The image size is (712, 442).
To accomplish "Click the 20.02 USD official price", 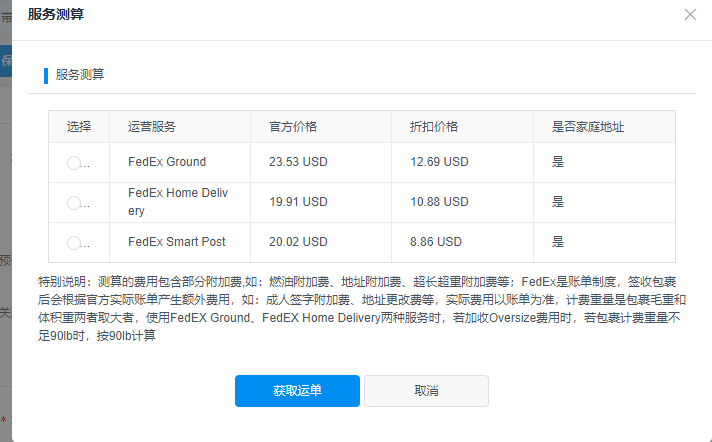I will [298, 242].
